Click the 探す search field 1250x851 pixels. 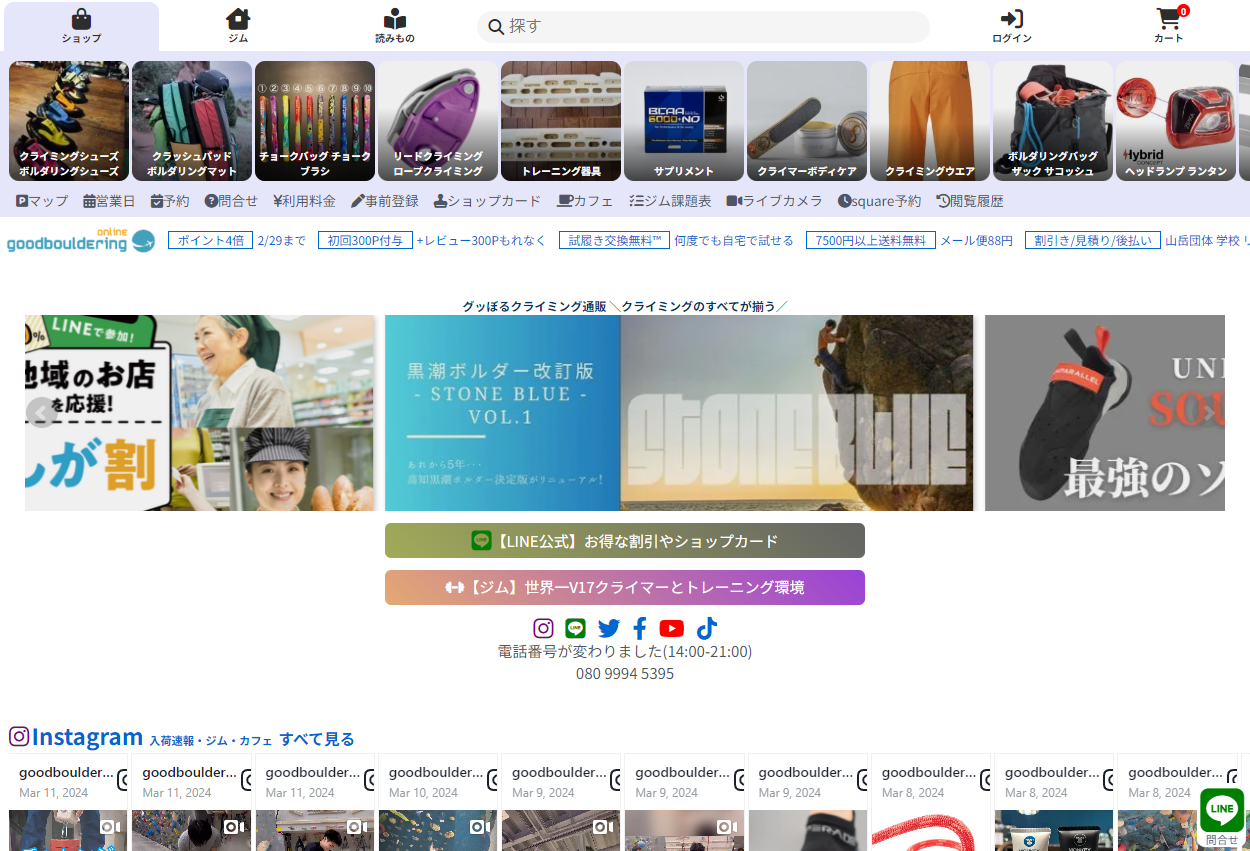click(703, 26)
